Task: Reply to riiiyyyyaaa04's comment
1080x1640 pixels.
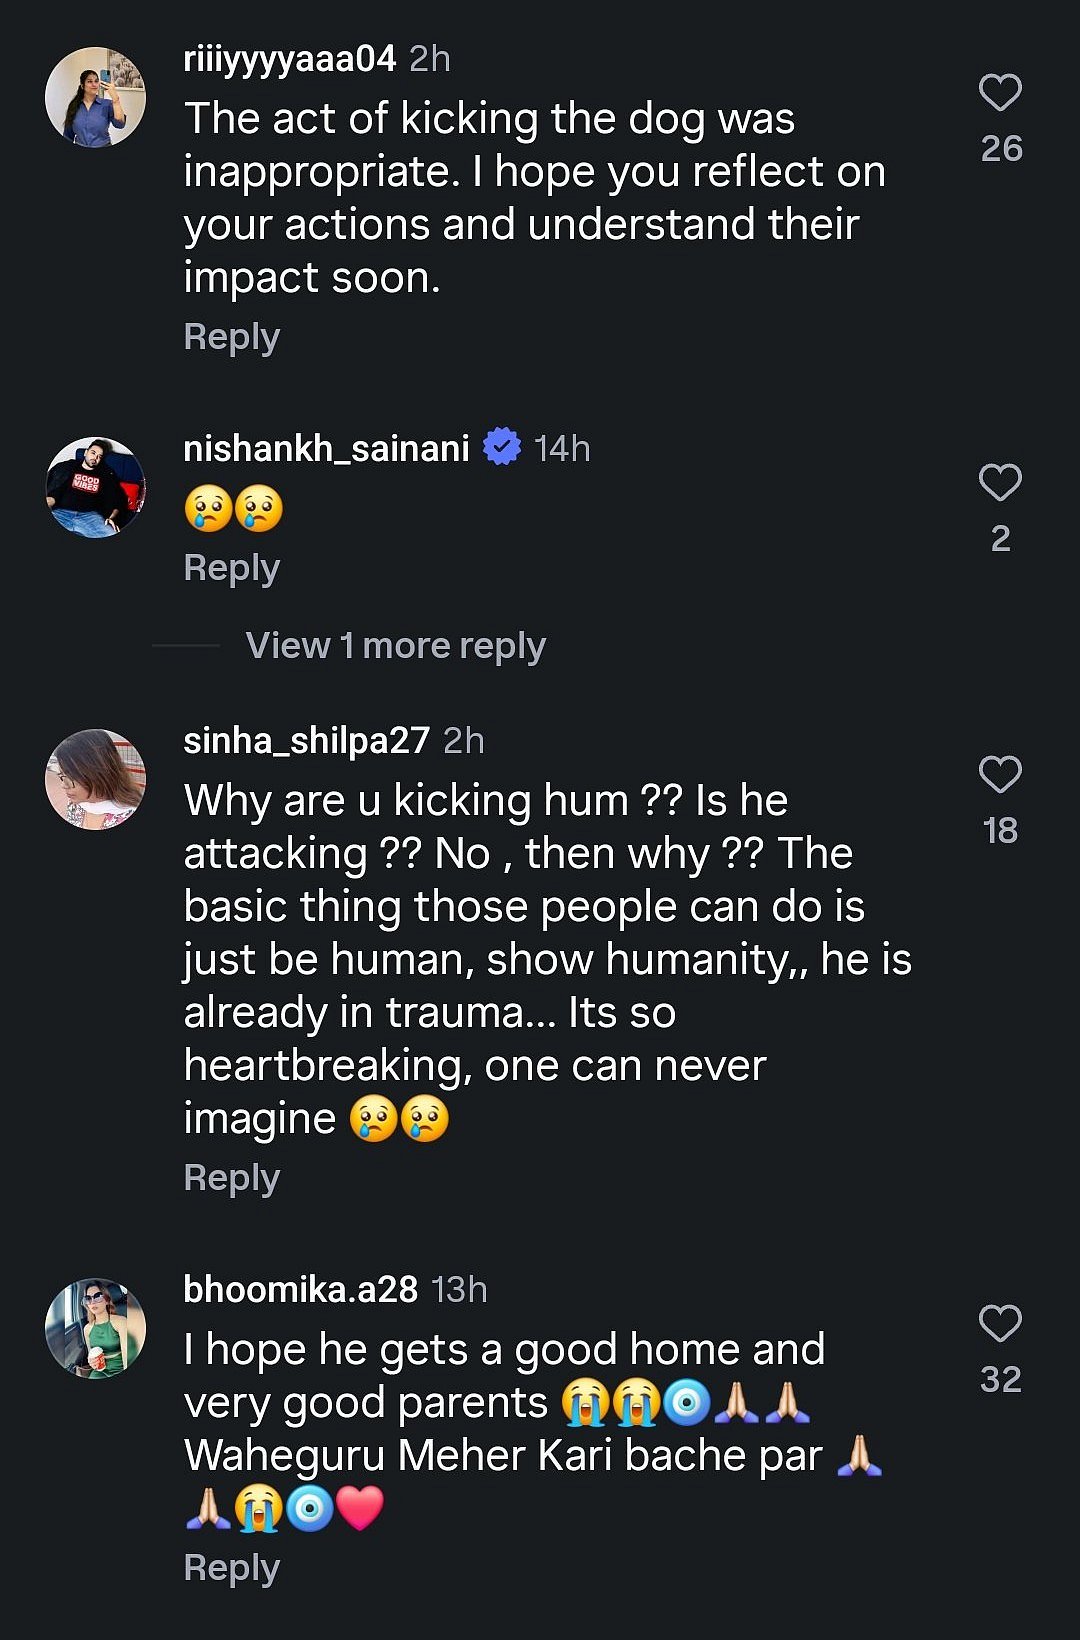Action: point(232,338)
